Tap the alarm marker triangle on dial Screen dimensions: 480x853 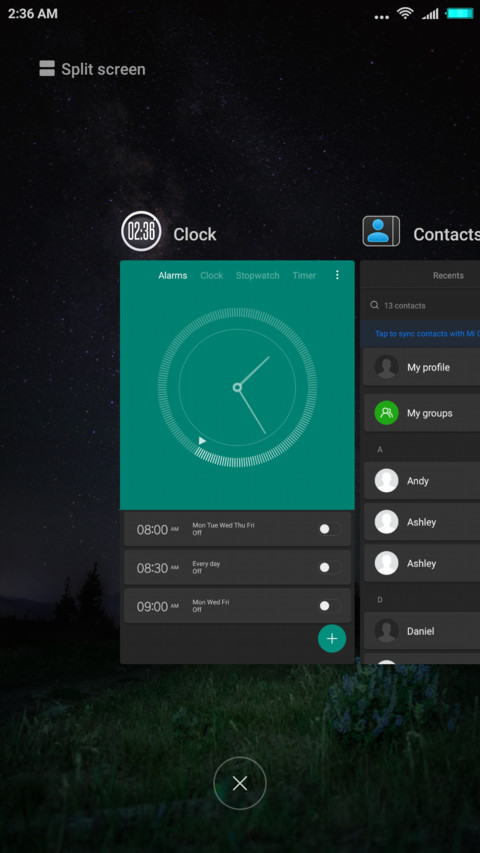click(202, 441)
